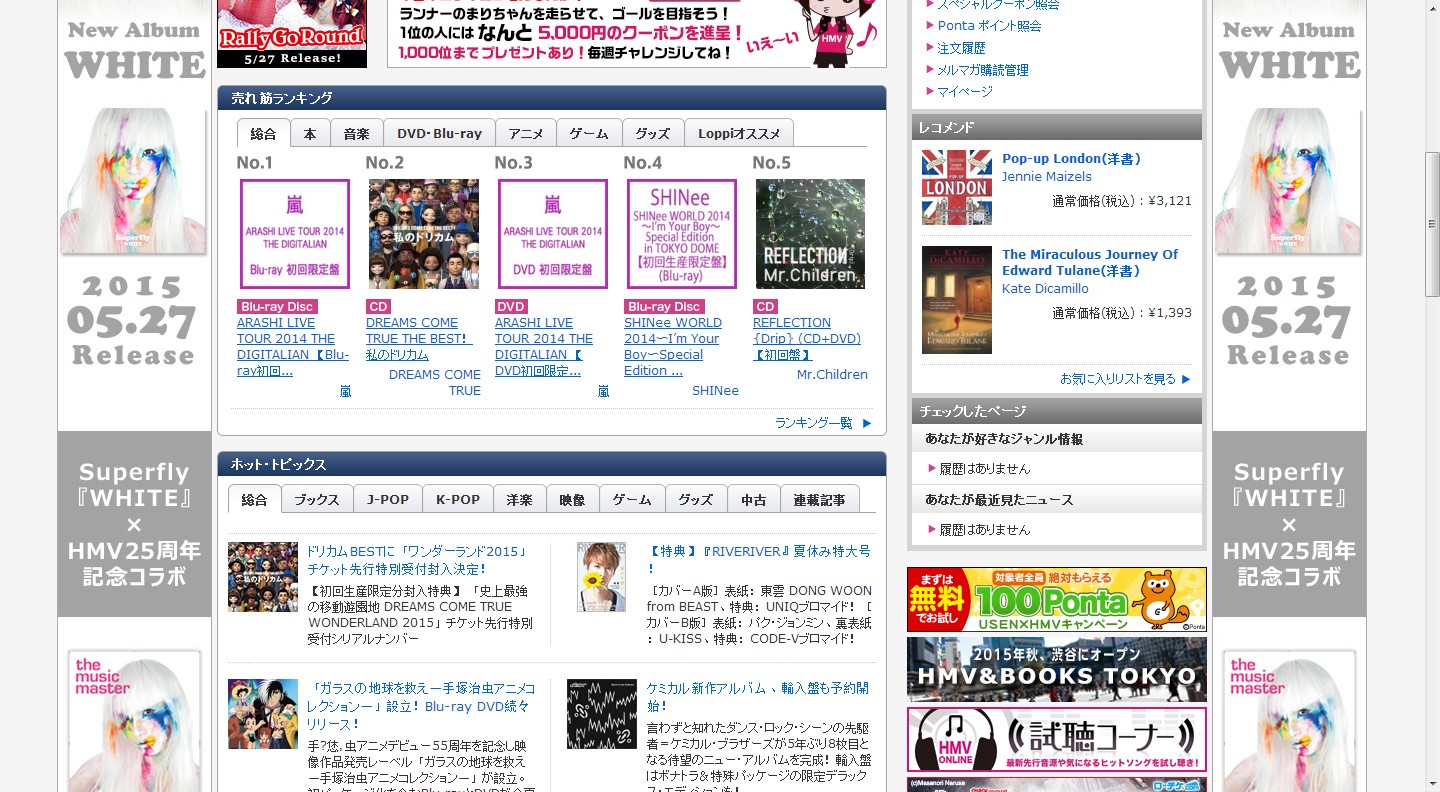Open the 洋楽 hot topics tab
1440x792 pixels.
(x=519, y=499)
